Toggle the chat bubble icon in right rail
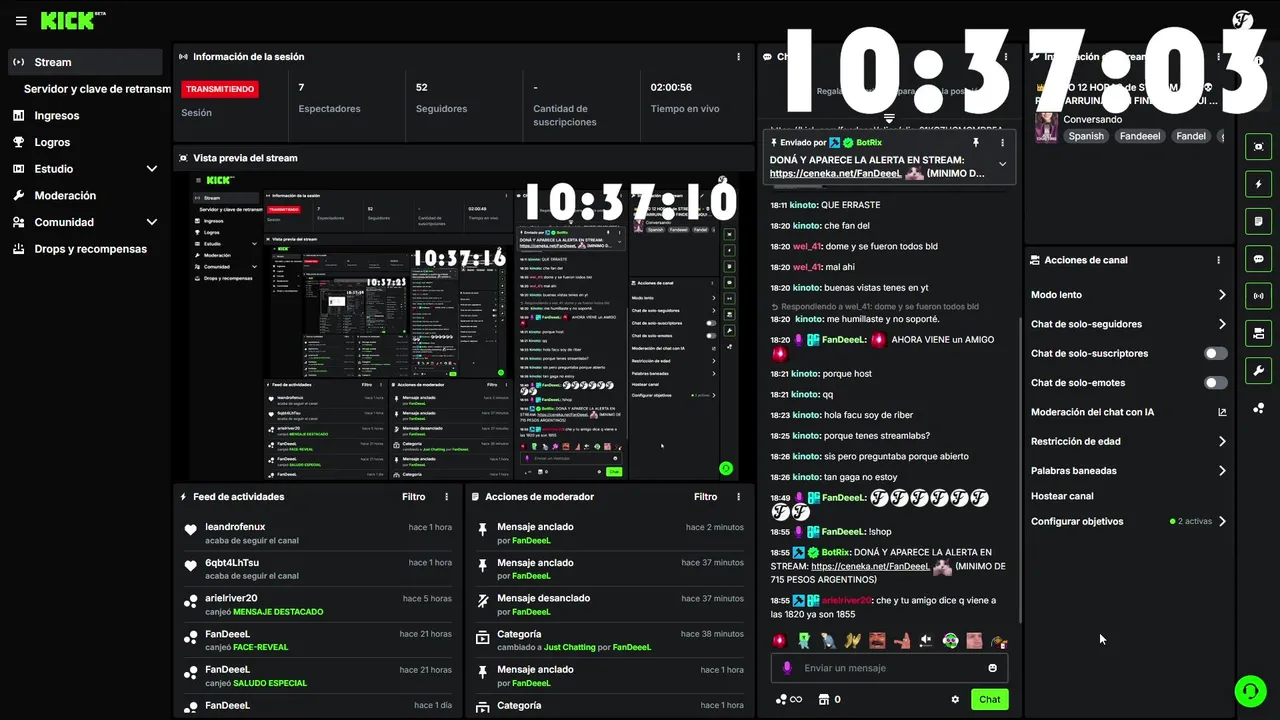The image size is (1280, 720). 1258,258
